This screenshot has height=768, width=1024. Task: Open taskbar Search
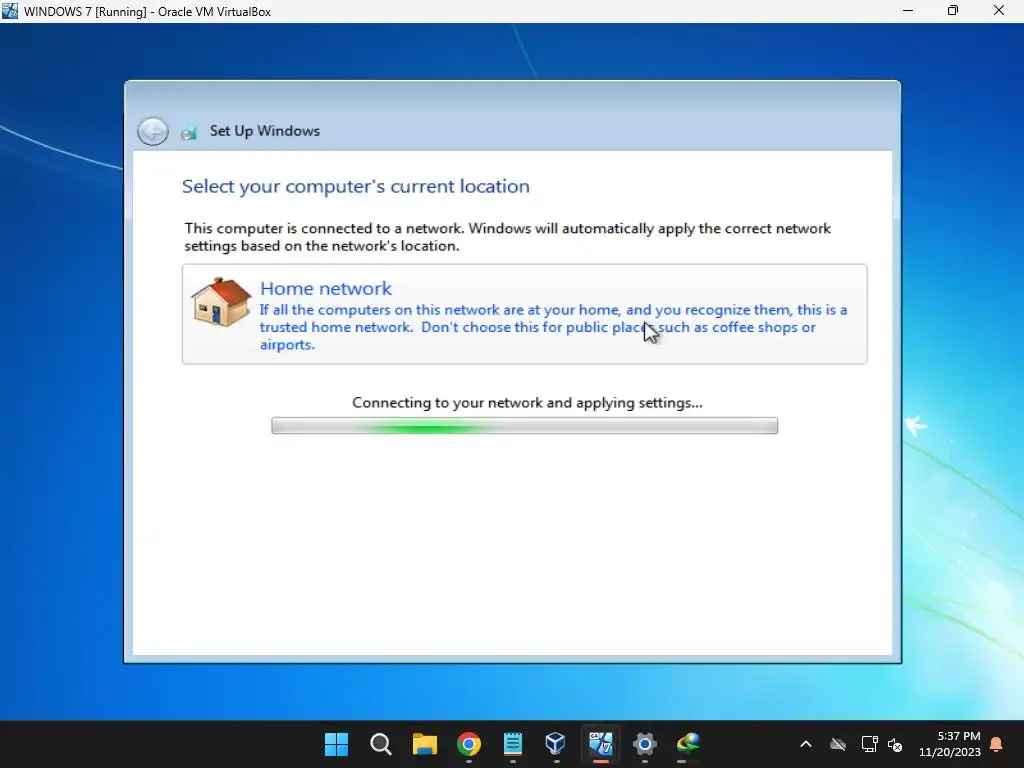pos(380,744)
